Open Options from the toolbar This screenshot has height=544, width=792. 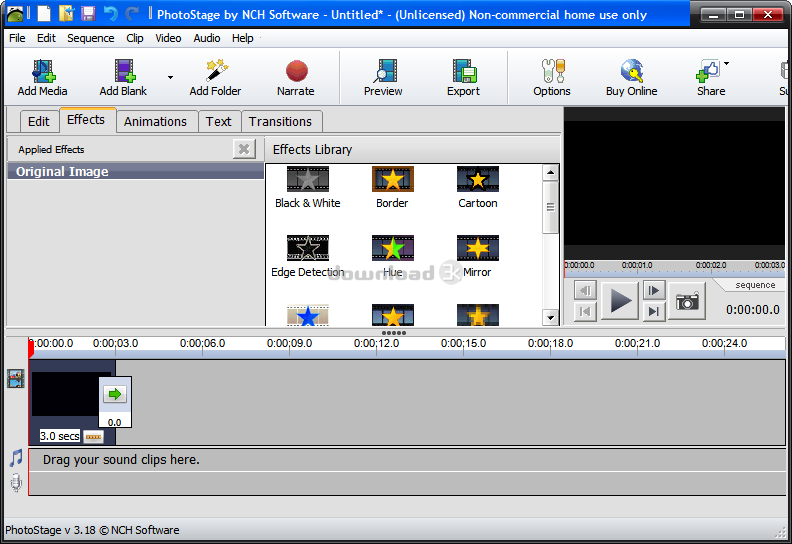click(x=552, y=77)
